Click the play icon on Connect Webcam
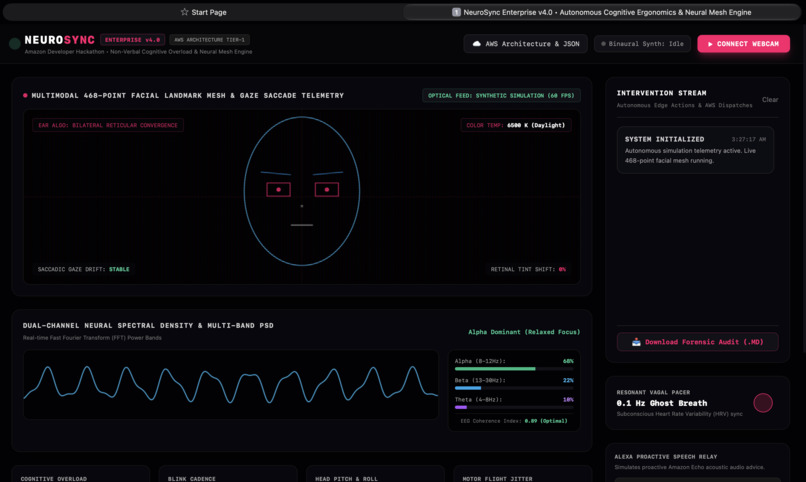Screen dimensions: 806x482 [x=710, y=44]
